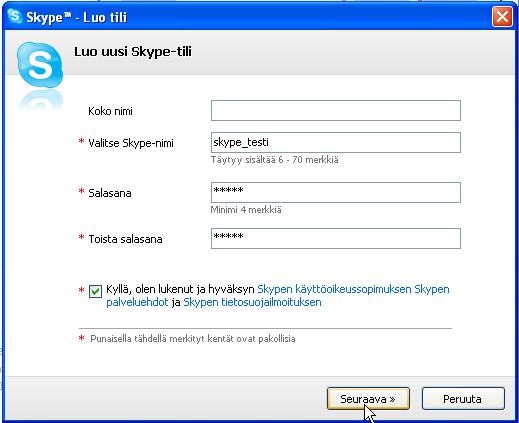Viewport: 519px width, 423px height.
Task: Click the Toista salasana label
Action: pos(125,239)
